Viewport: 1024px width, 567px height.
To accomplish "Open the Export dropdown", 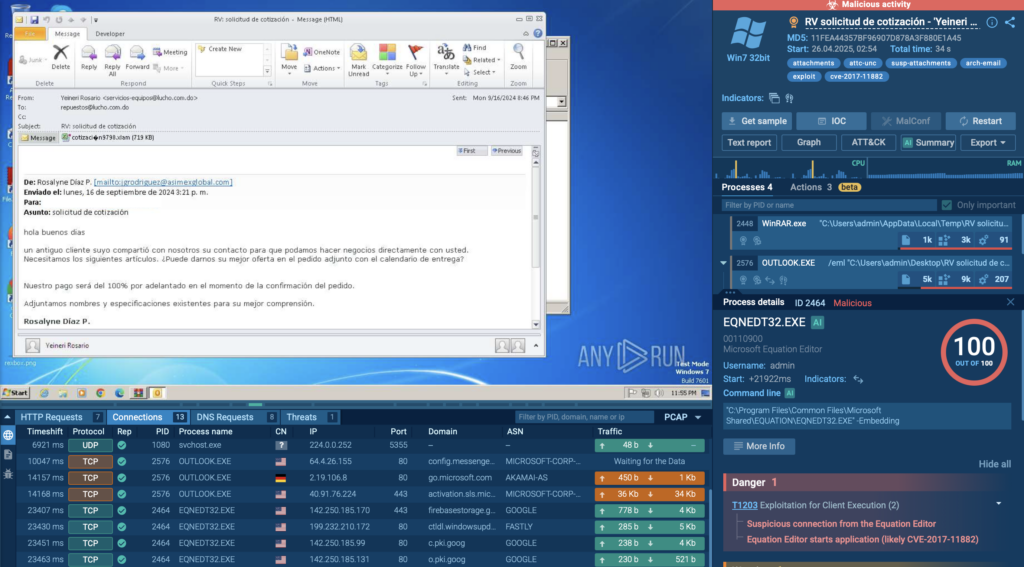I will [988, 143].
